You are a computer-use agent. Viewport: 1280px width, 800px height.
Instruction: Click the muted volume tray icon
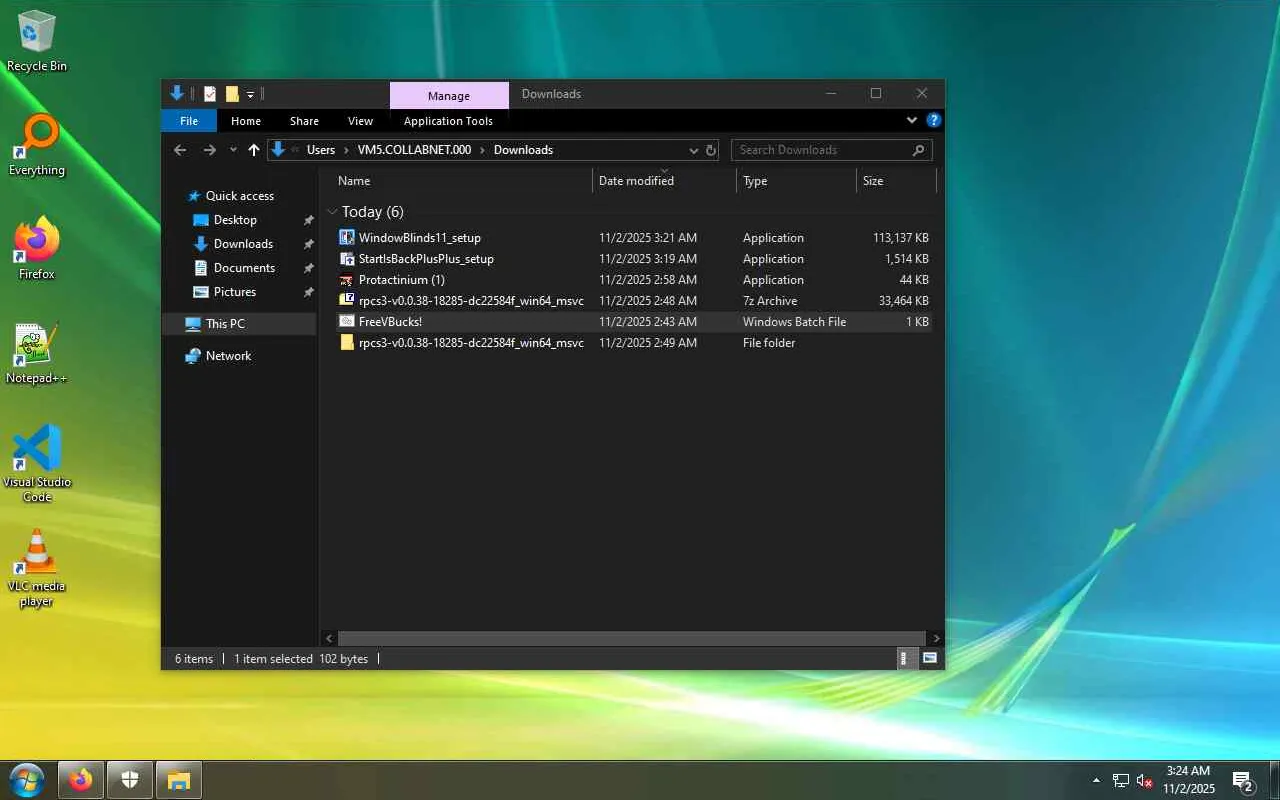tap(1145, 780)
